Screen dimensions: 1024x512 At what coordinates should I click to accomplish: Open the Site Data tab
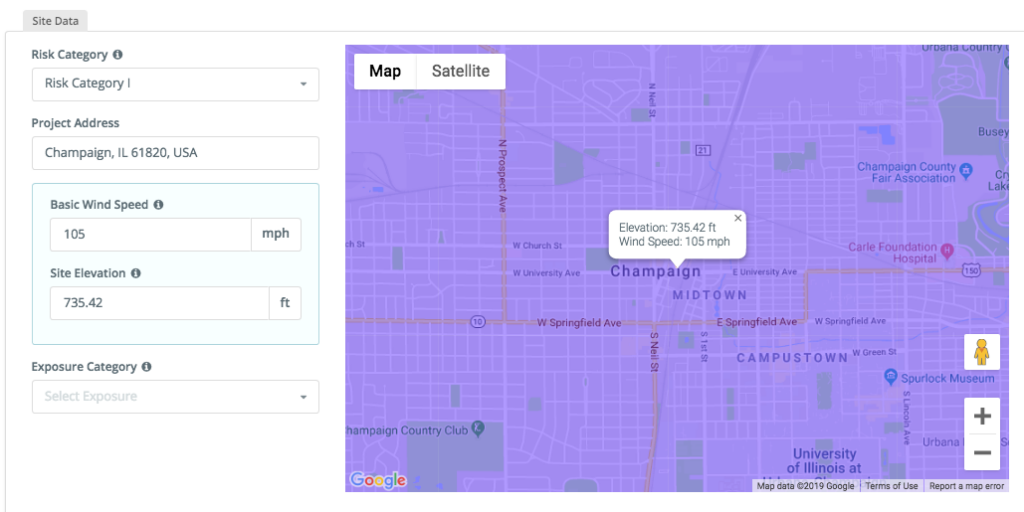point(54,20)
